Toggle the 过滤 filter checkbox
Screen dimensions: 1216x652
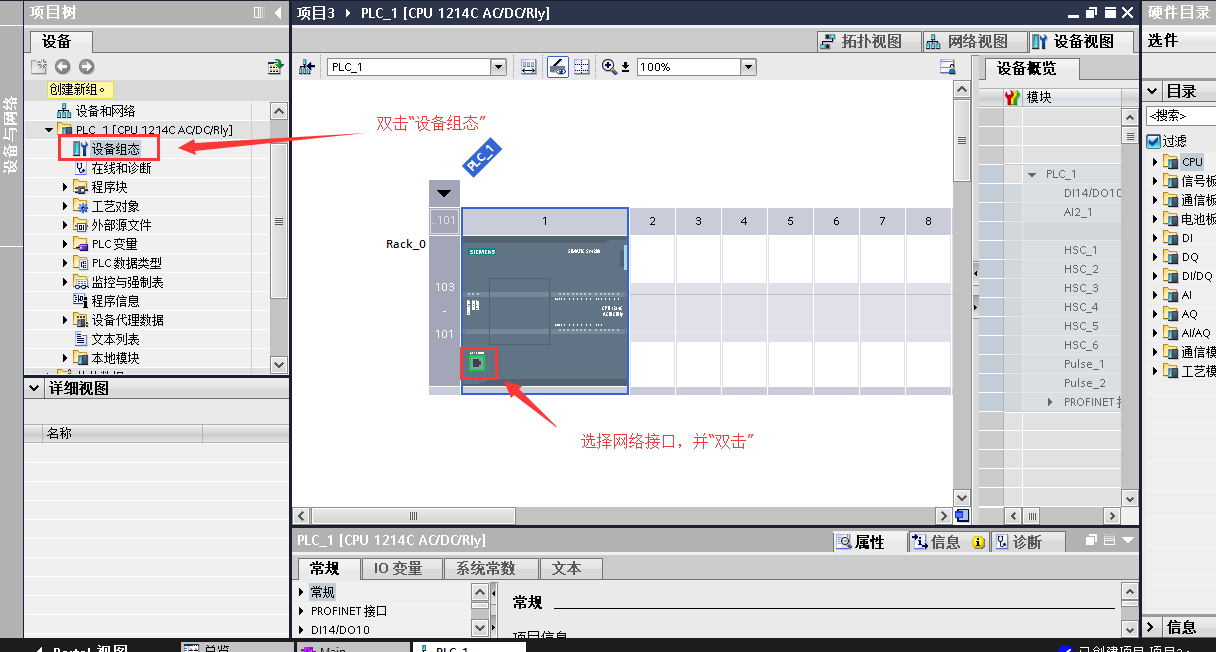tap(1154, 141)
